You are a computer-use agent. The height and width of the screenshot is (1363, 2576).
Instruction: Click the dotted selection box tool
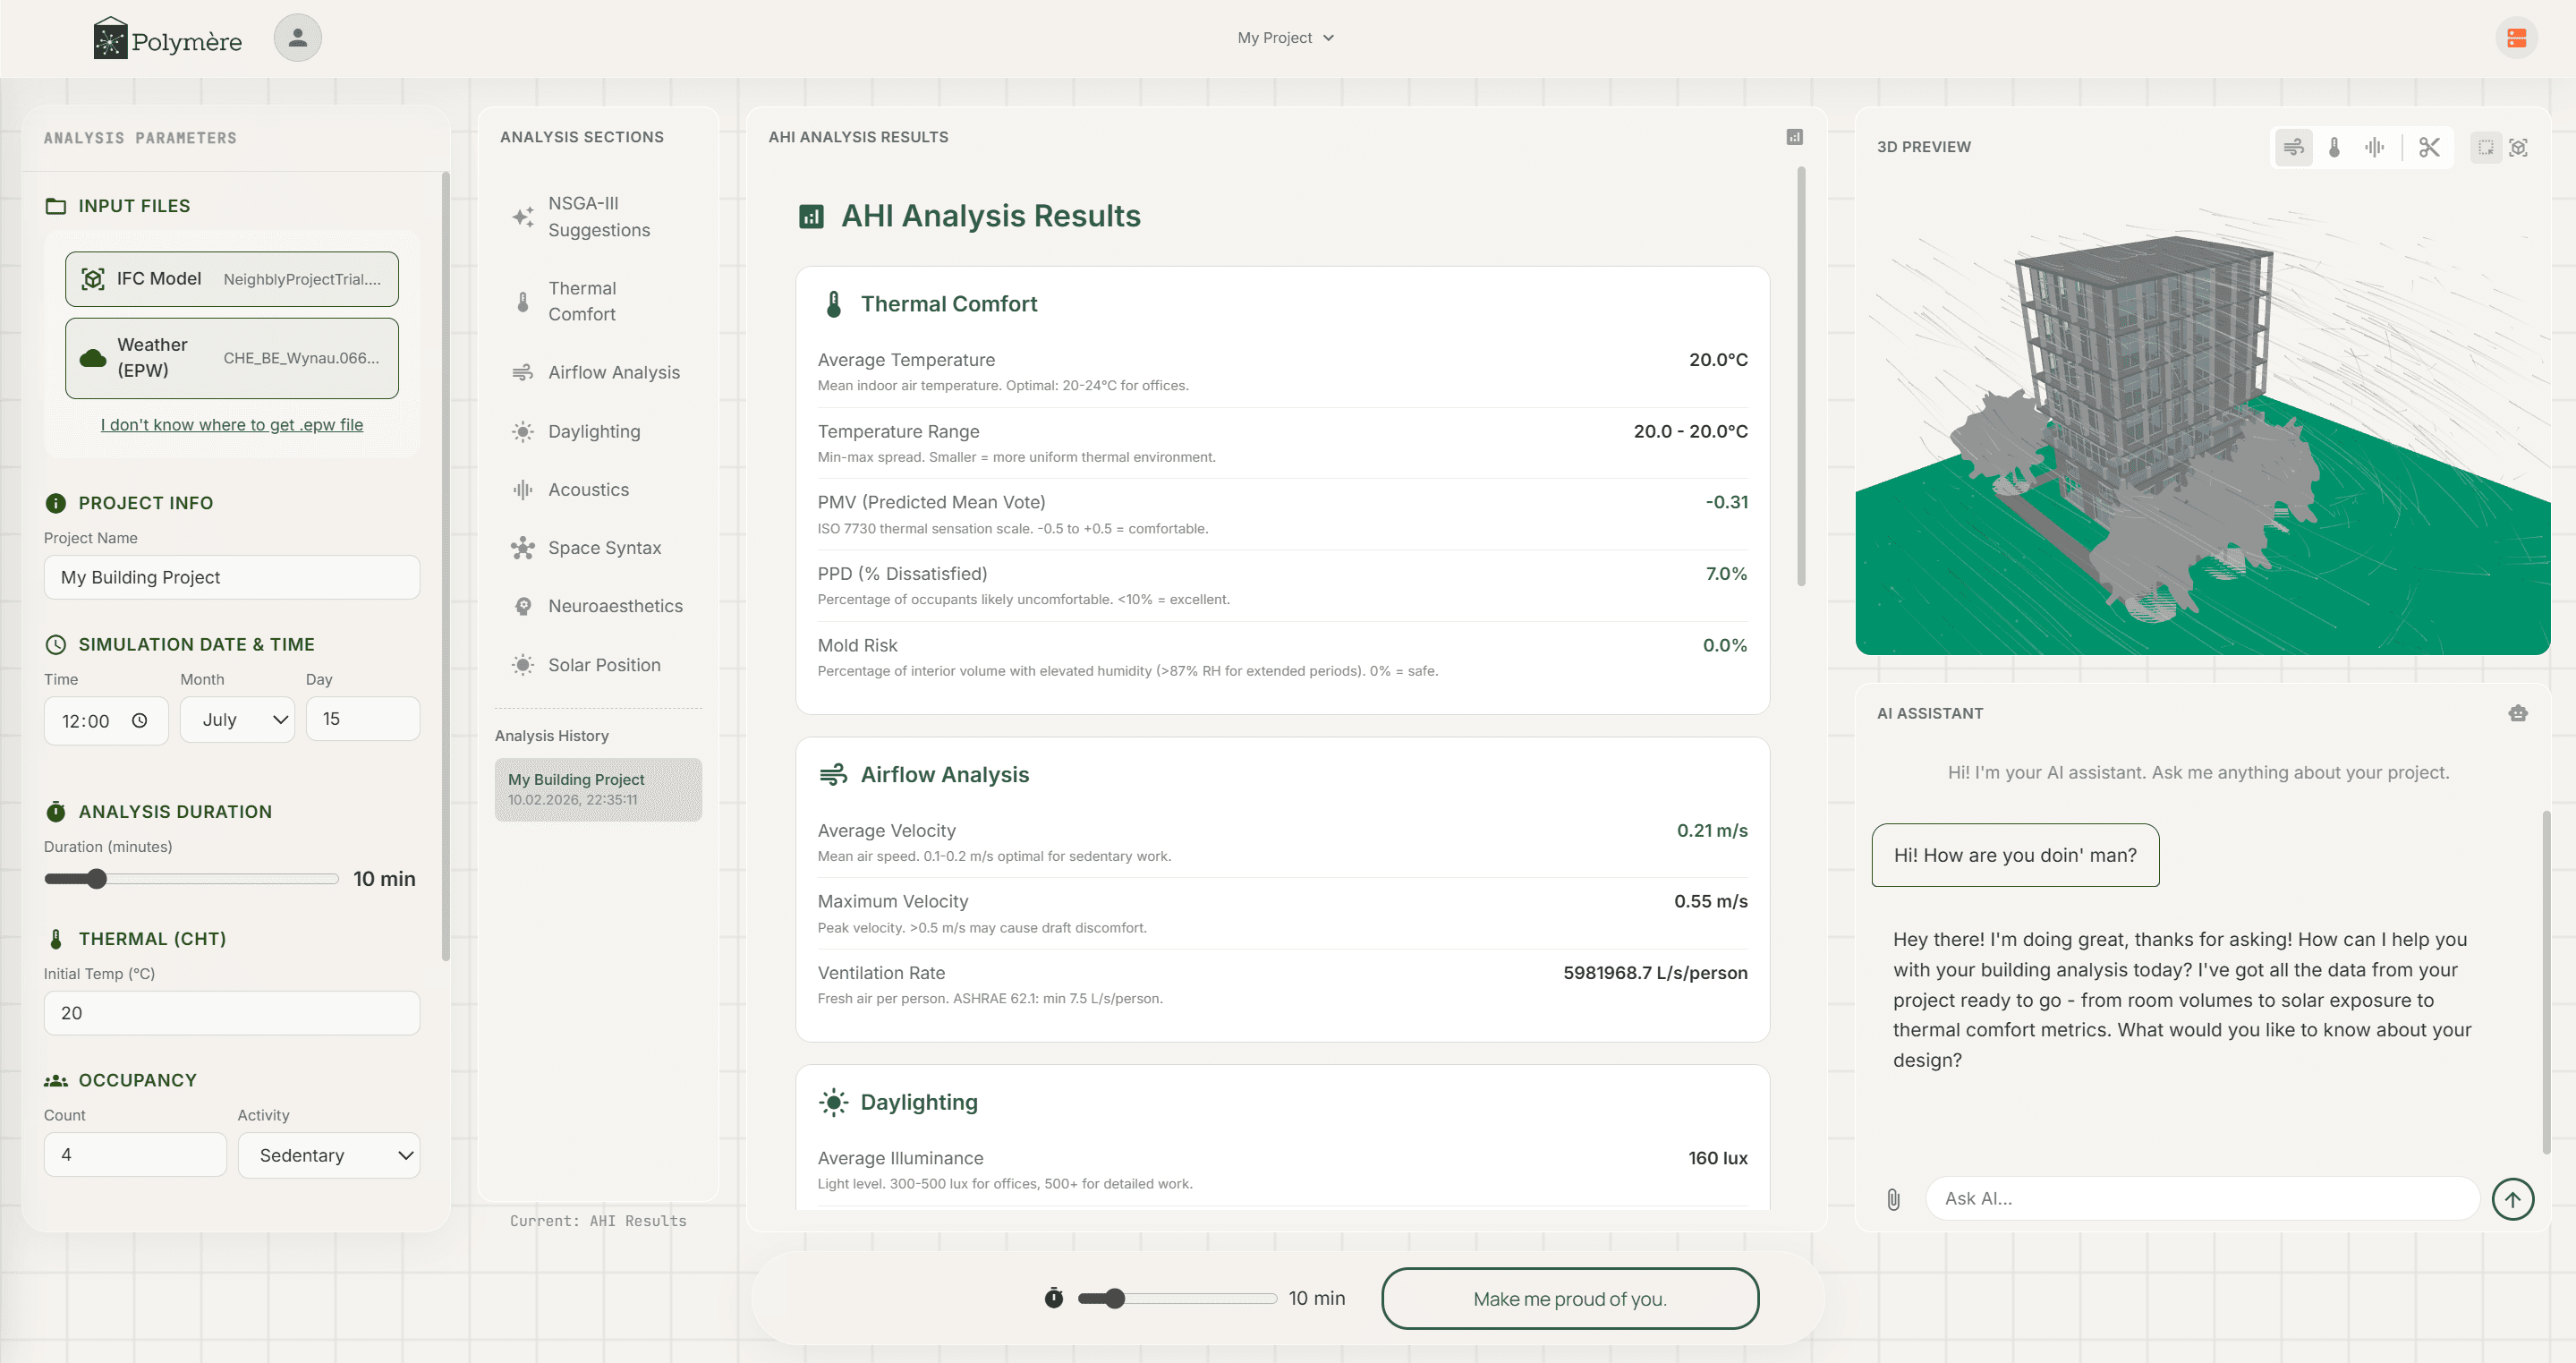(2485, 148)
